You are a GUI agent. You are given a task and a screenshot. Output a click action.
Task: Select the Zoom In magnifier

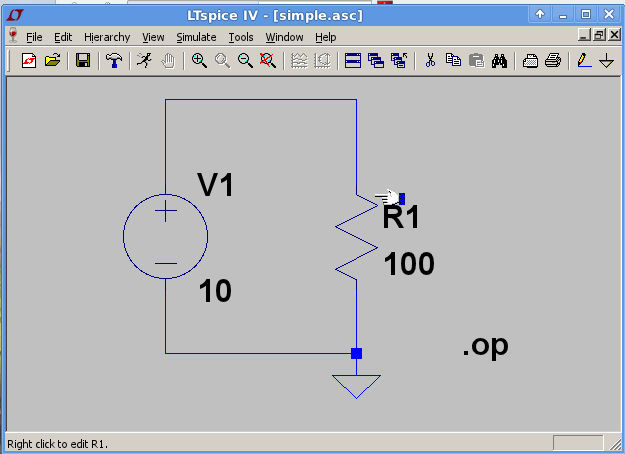click(199, 61)
